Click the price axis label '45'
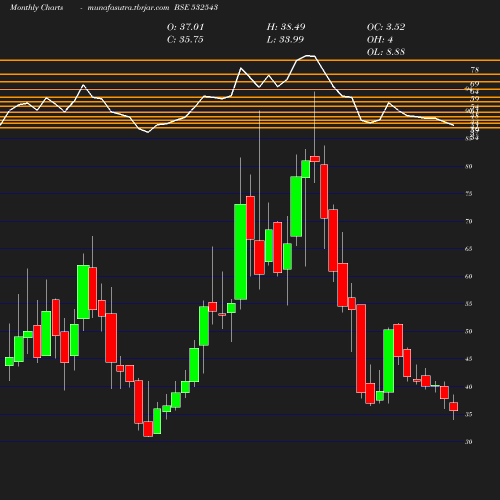The image size is (500, 500). (x=469, y=359)
